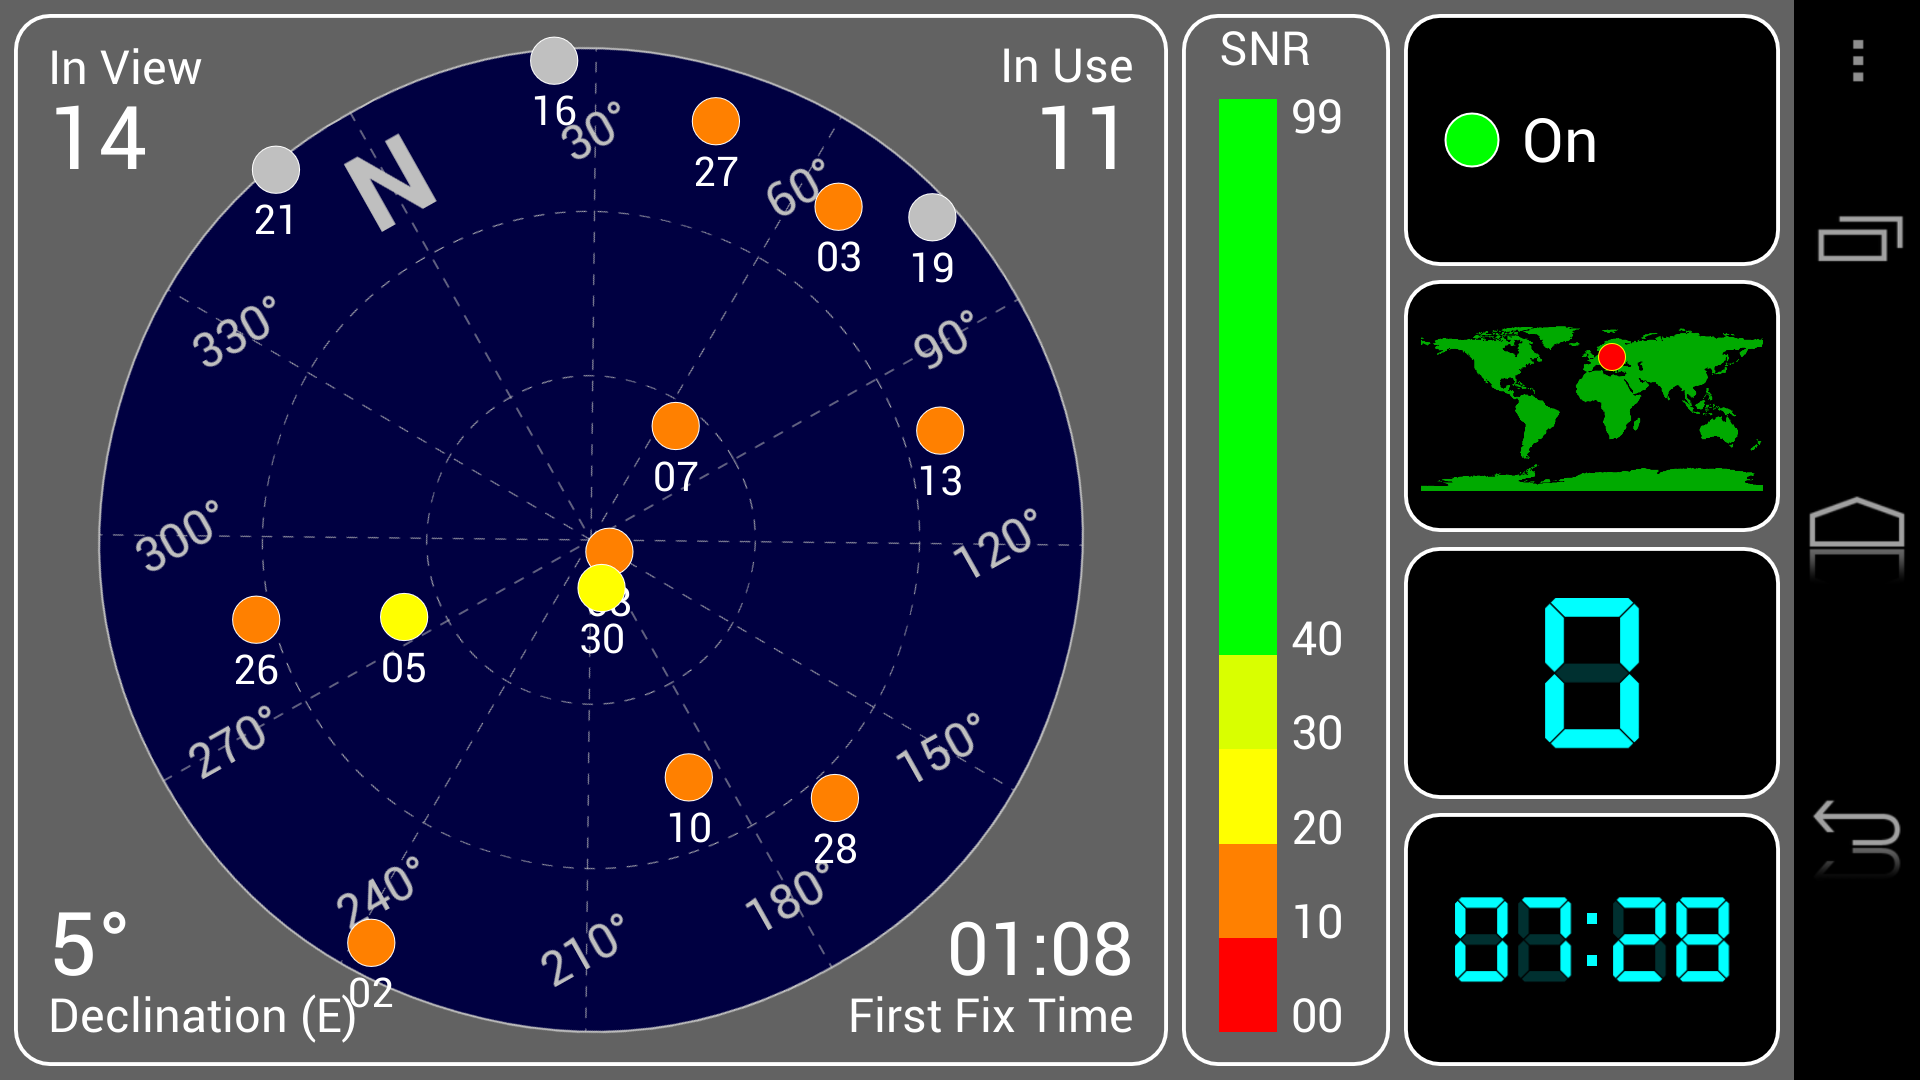Image resolution: width=1920 pixels, height=1080 pixels.
Task: Tap the cyan digit 8 display tile
Action: (1592, 673)
